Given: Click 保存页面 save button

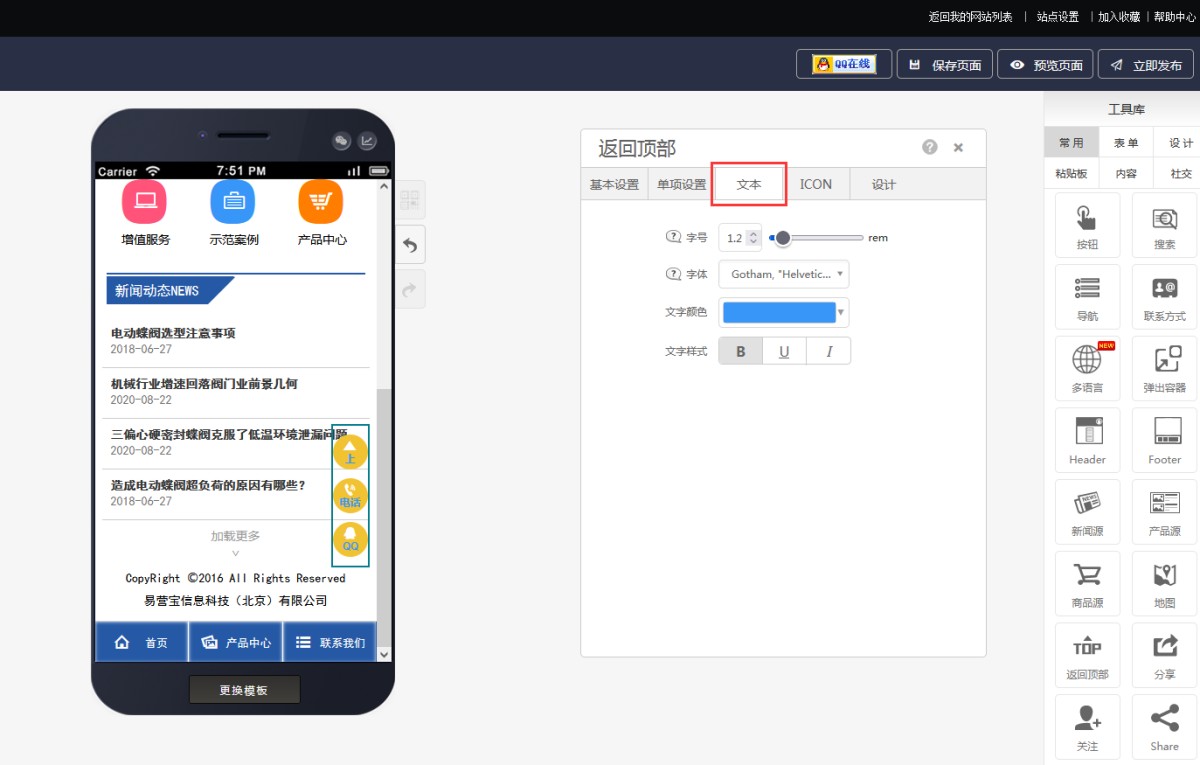Looking at the screenshot, I should (945, 64).
